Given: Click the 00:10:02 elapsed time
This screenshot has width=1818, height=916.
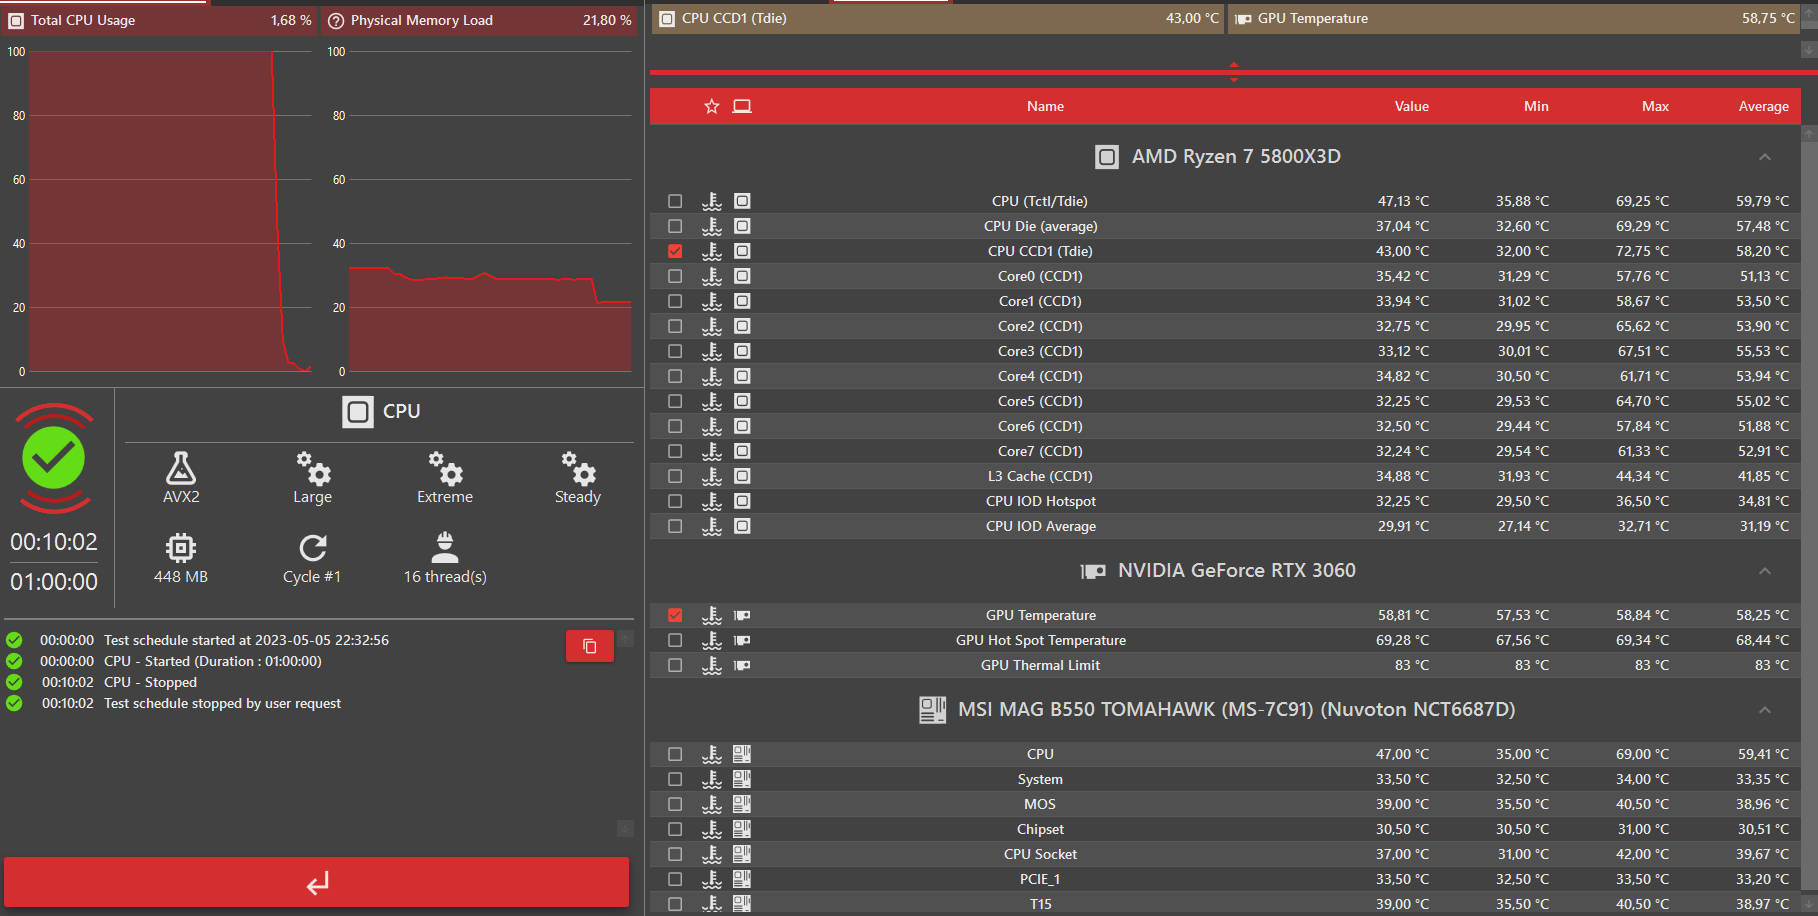Looking at the screenshot, I should click(x=54, y=542).
